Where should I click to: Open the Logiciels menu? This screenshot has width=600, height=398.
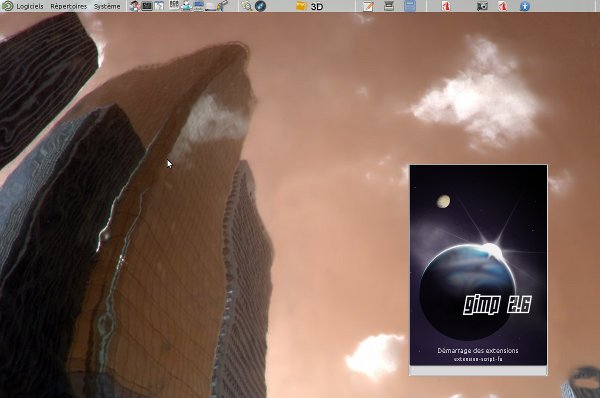[30, 6]
